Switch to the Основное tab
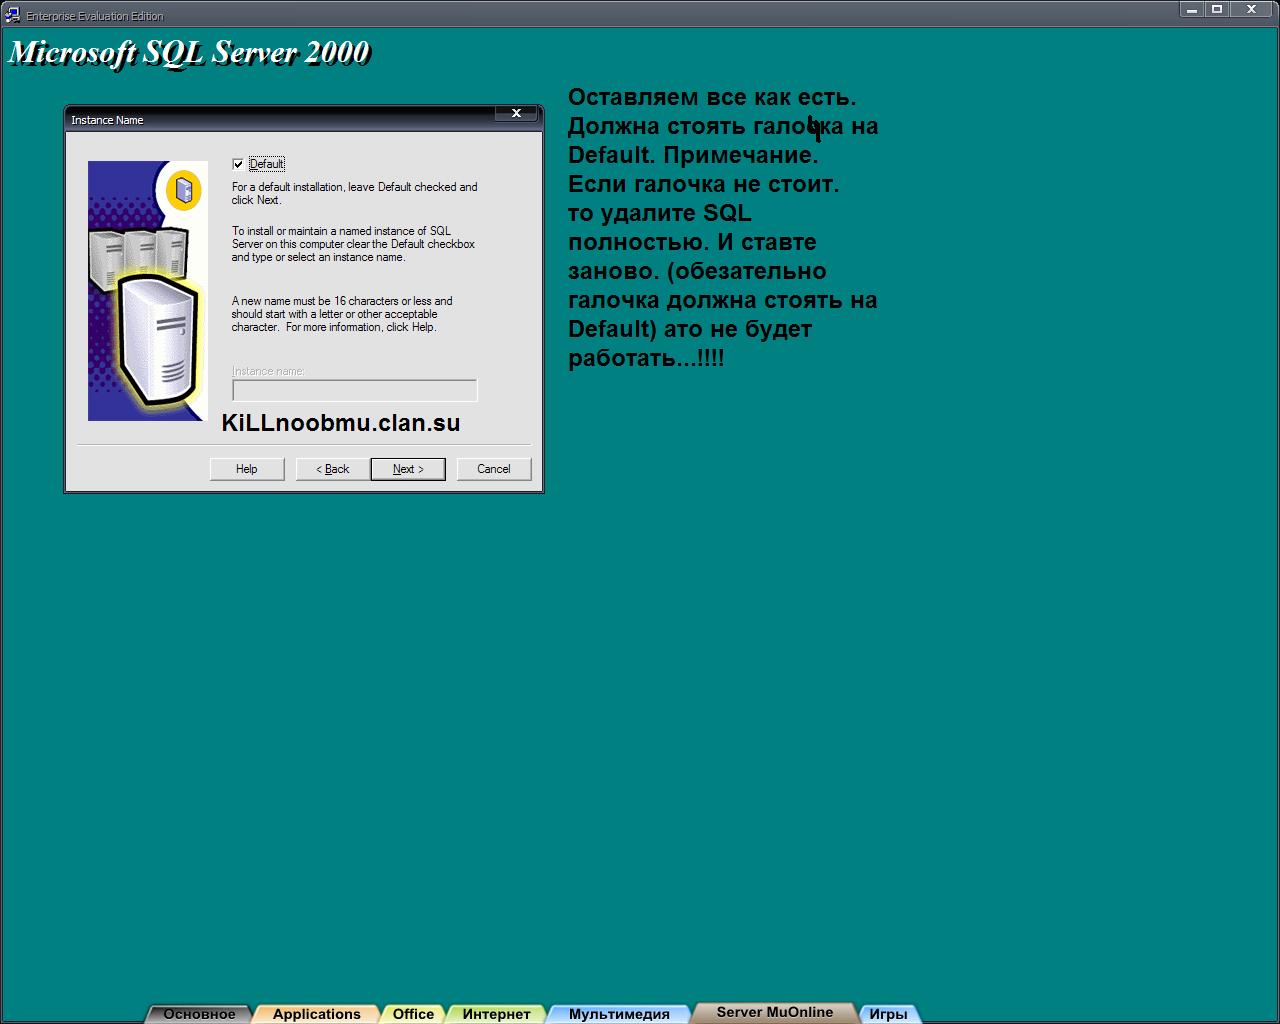This screenshot has height=1024, width=1280. click(199, 1014)
